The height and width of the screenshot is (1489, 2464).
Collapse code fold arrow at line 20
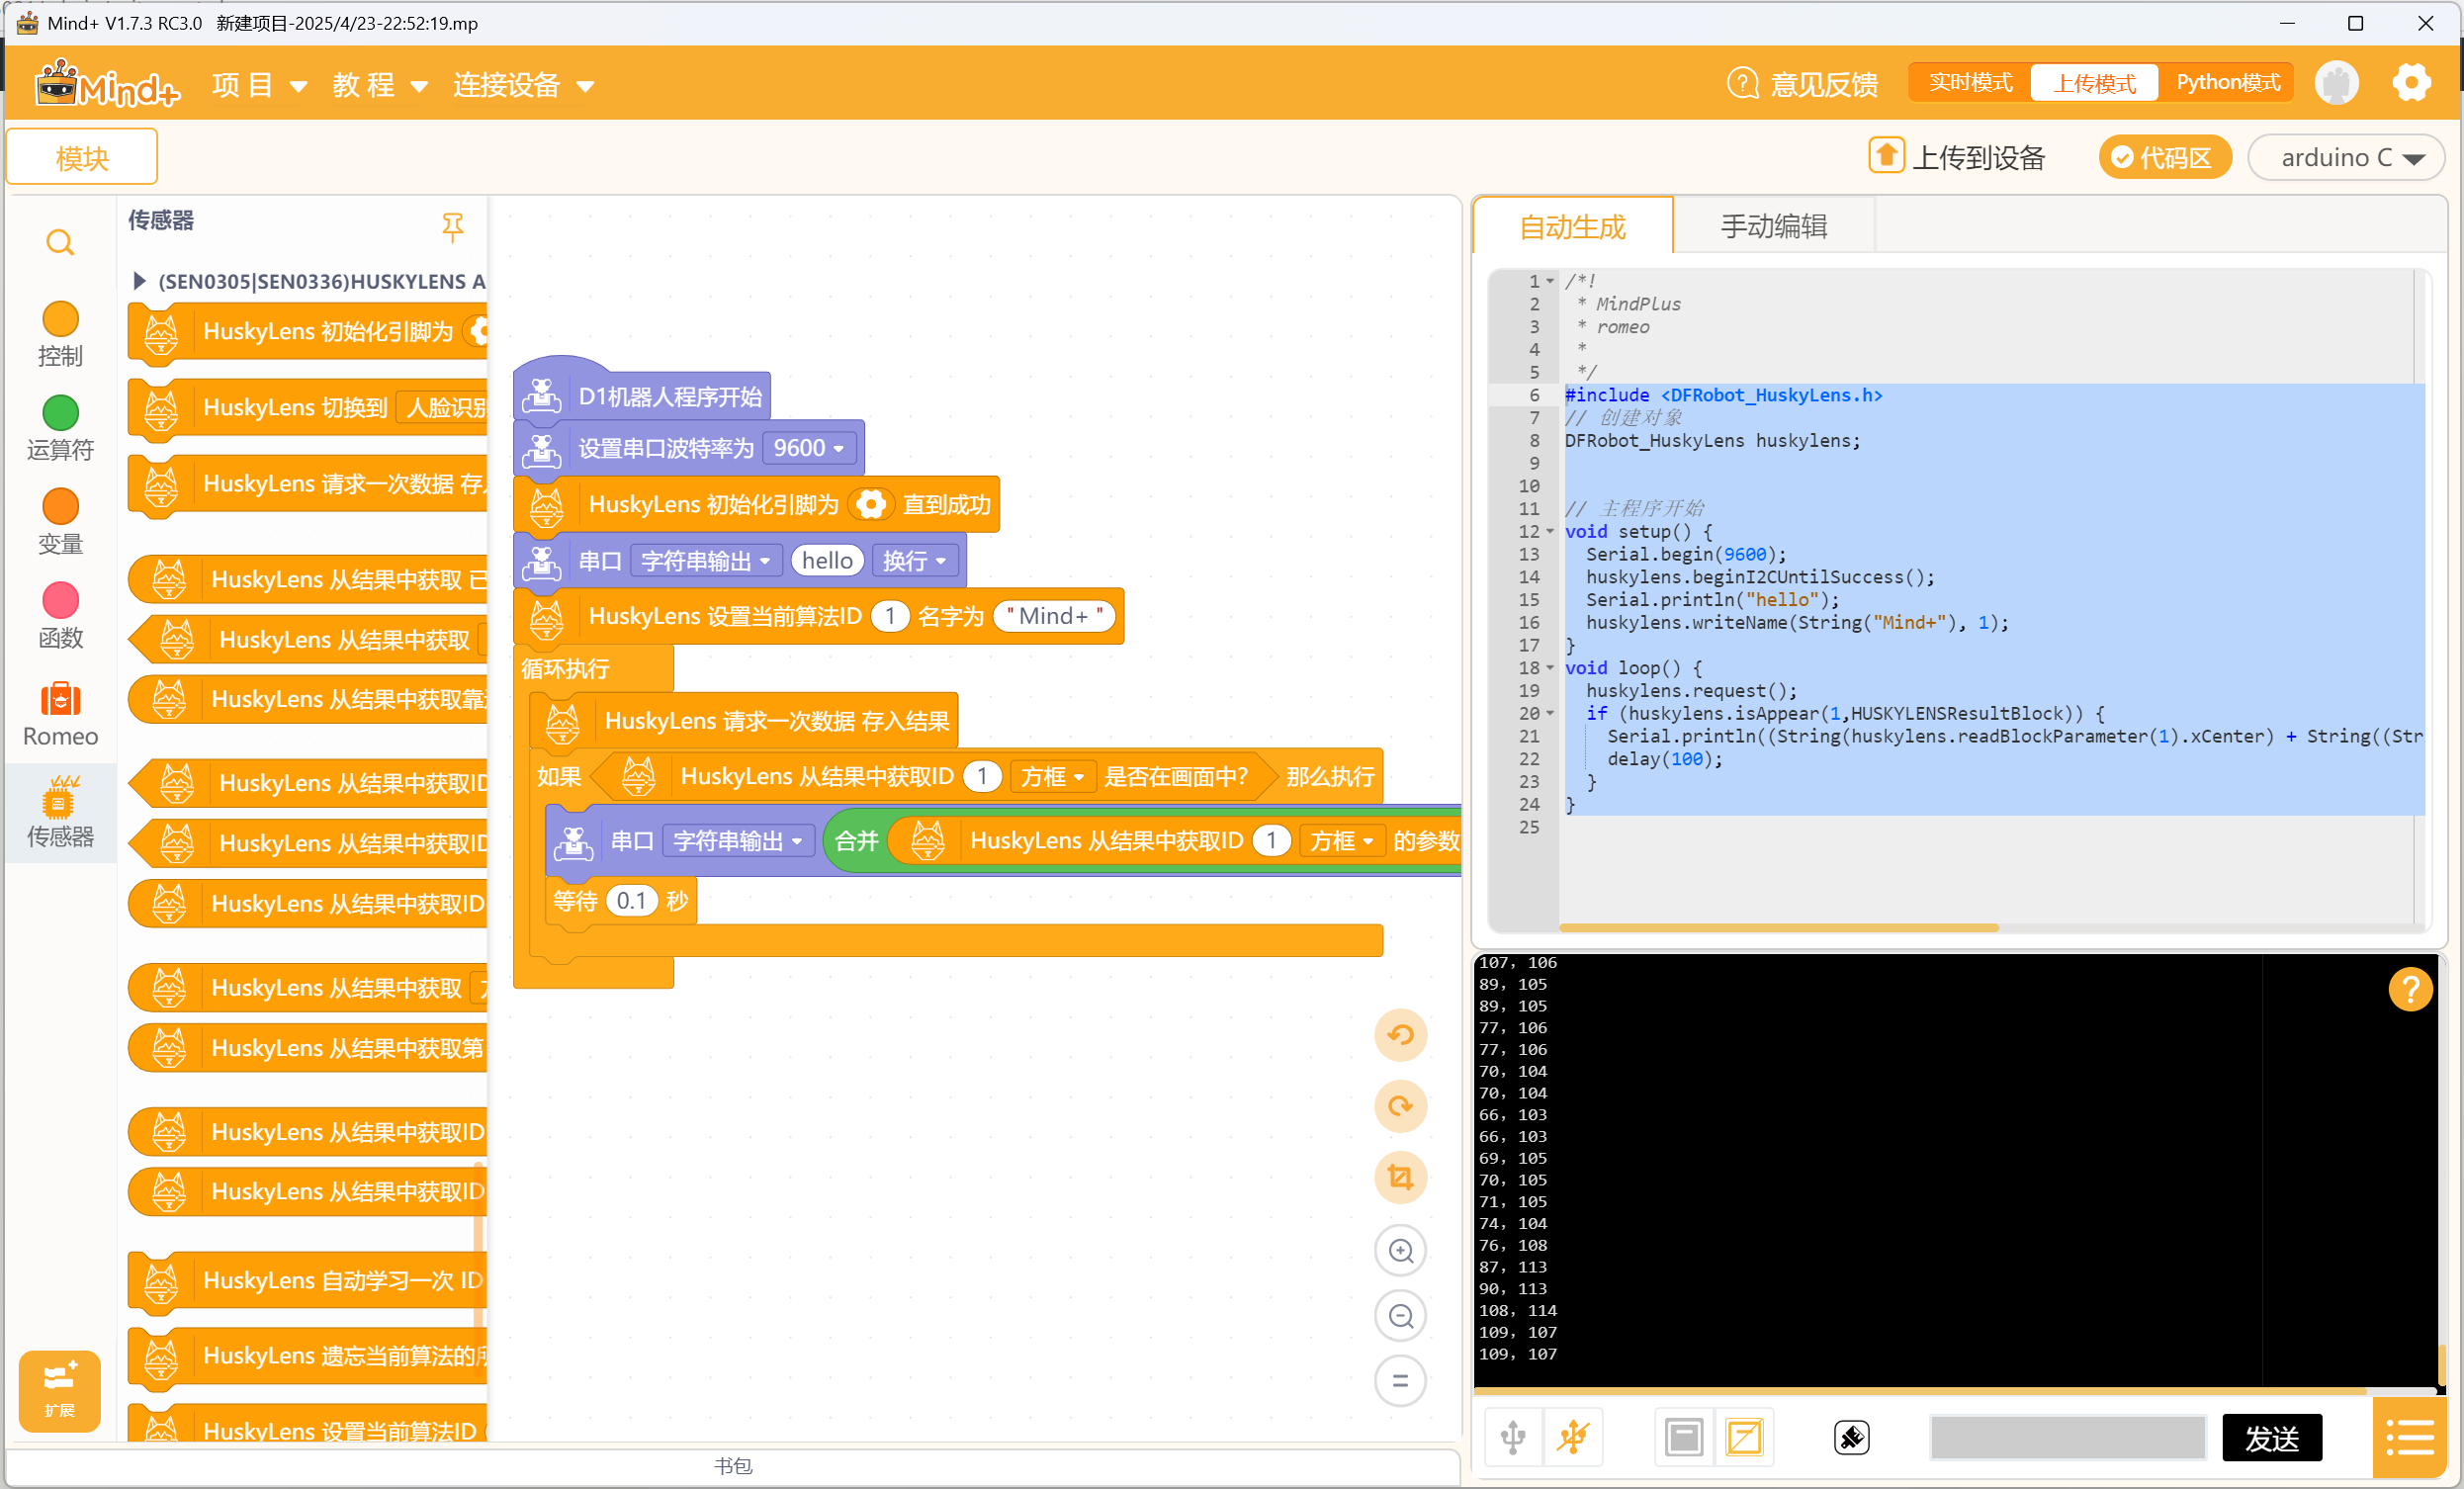pos(1550,713)
